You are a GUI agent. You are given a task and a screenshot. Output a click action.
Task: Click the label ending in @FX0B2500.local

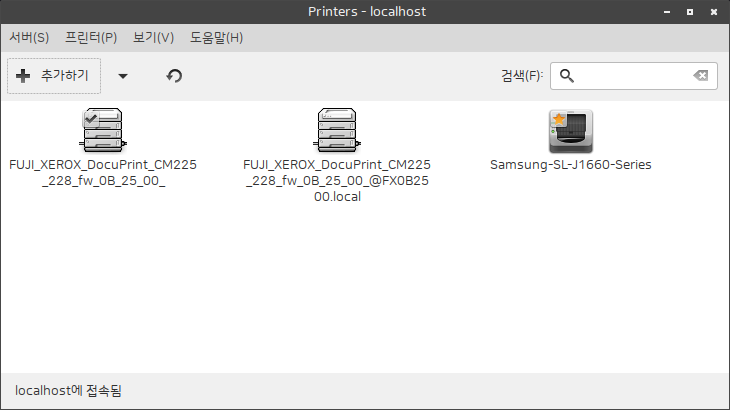(x=336, y=180)
